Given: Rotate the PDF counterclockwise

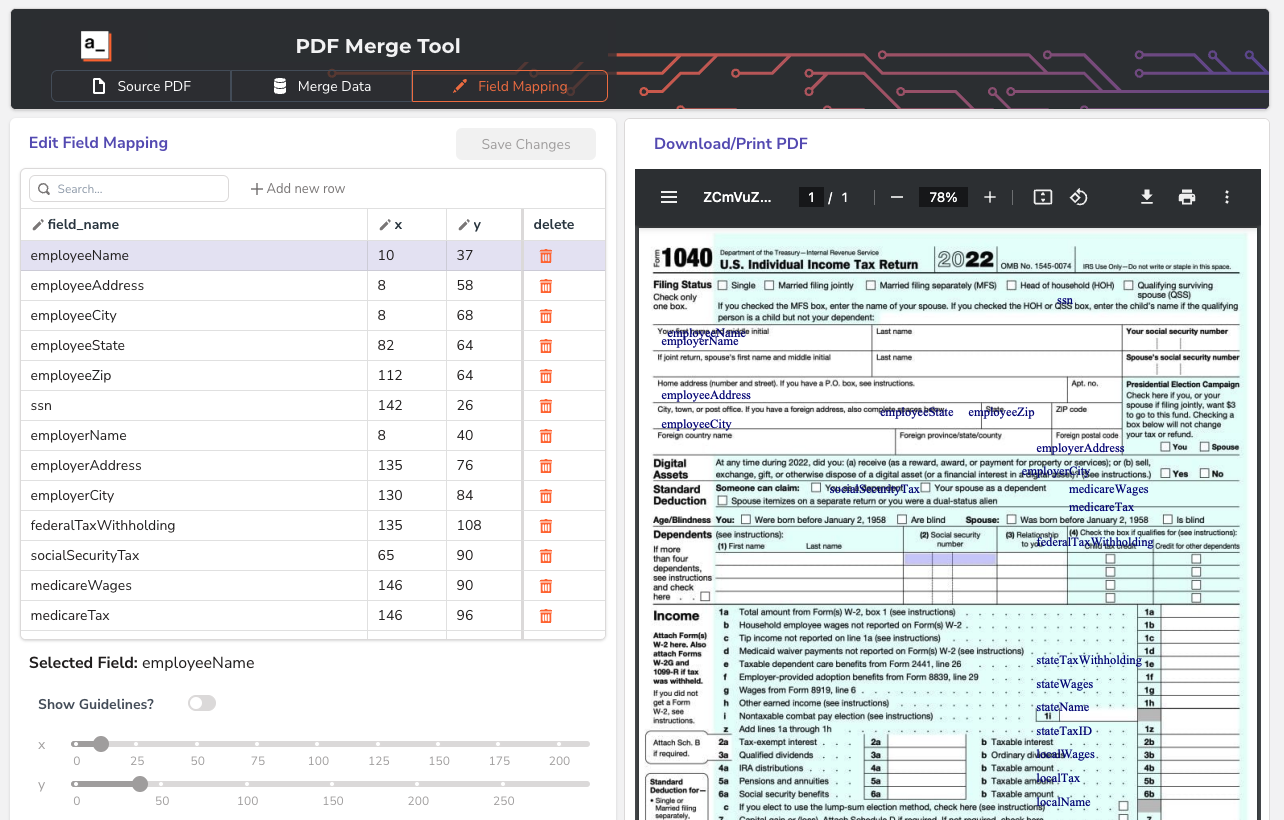Looking at the screenshot, I should (x=1078, y=197).
